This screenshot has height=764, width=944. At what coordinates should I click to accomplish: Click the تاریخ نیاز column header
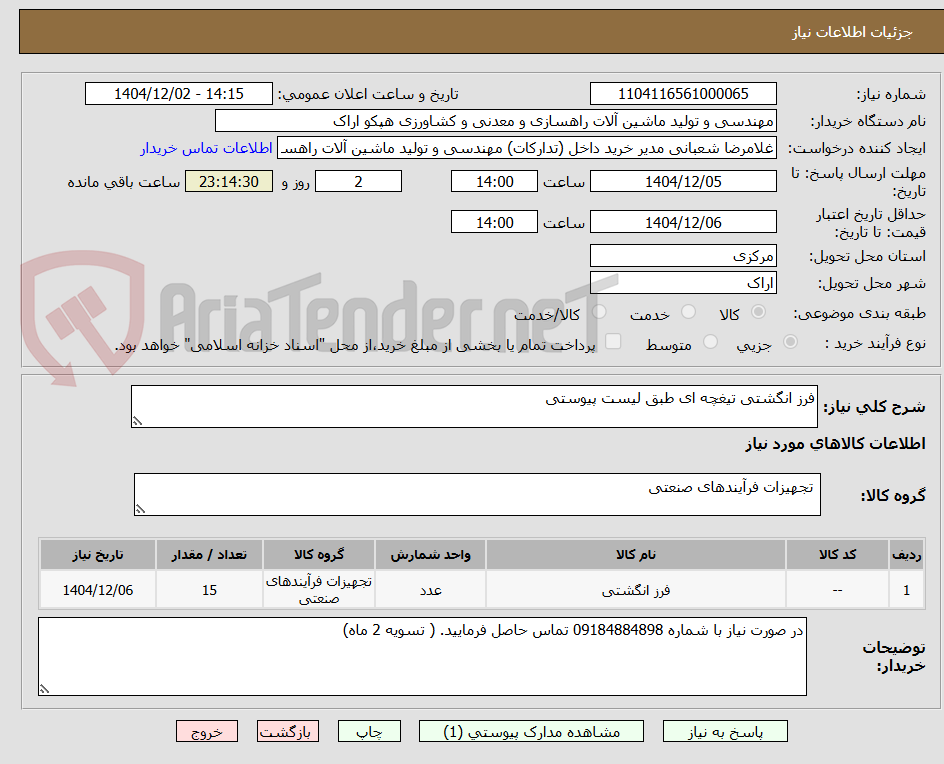(98, 554)
